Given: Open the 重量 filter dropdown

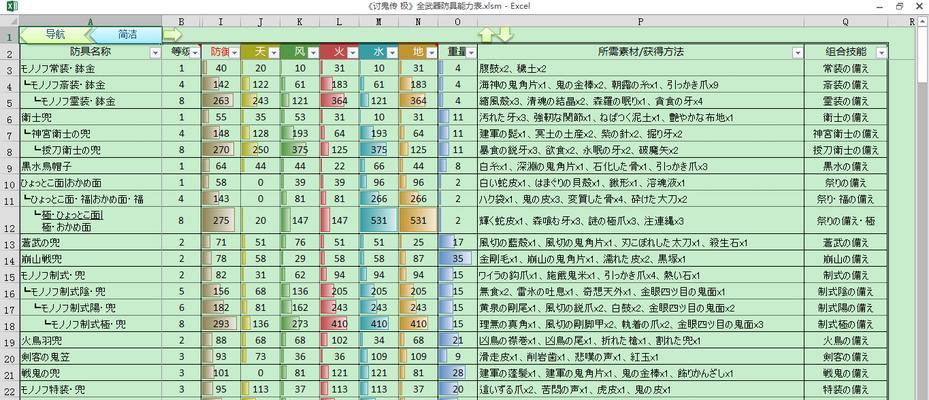Looking at the screenshot, I should [471, 53].
